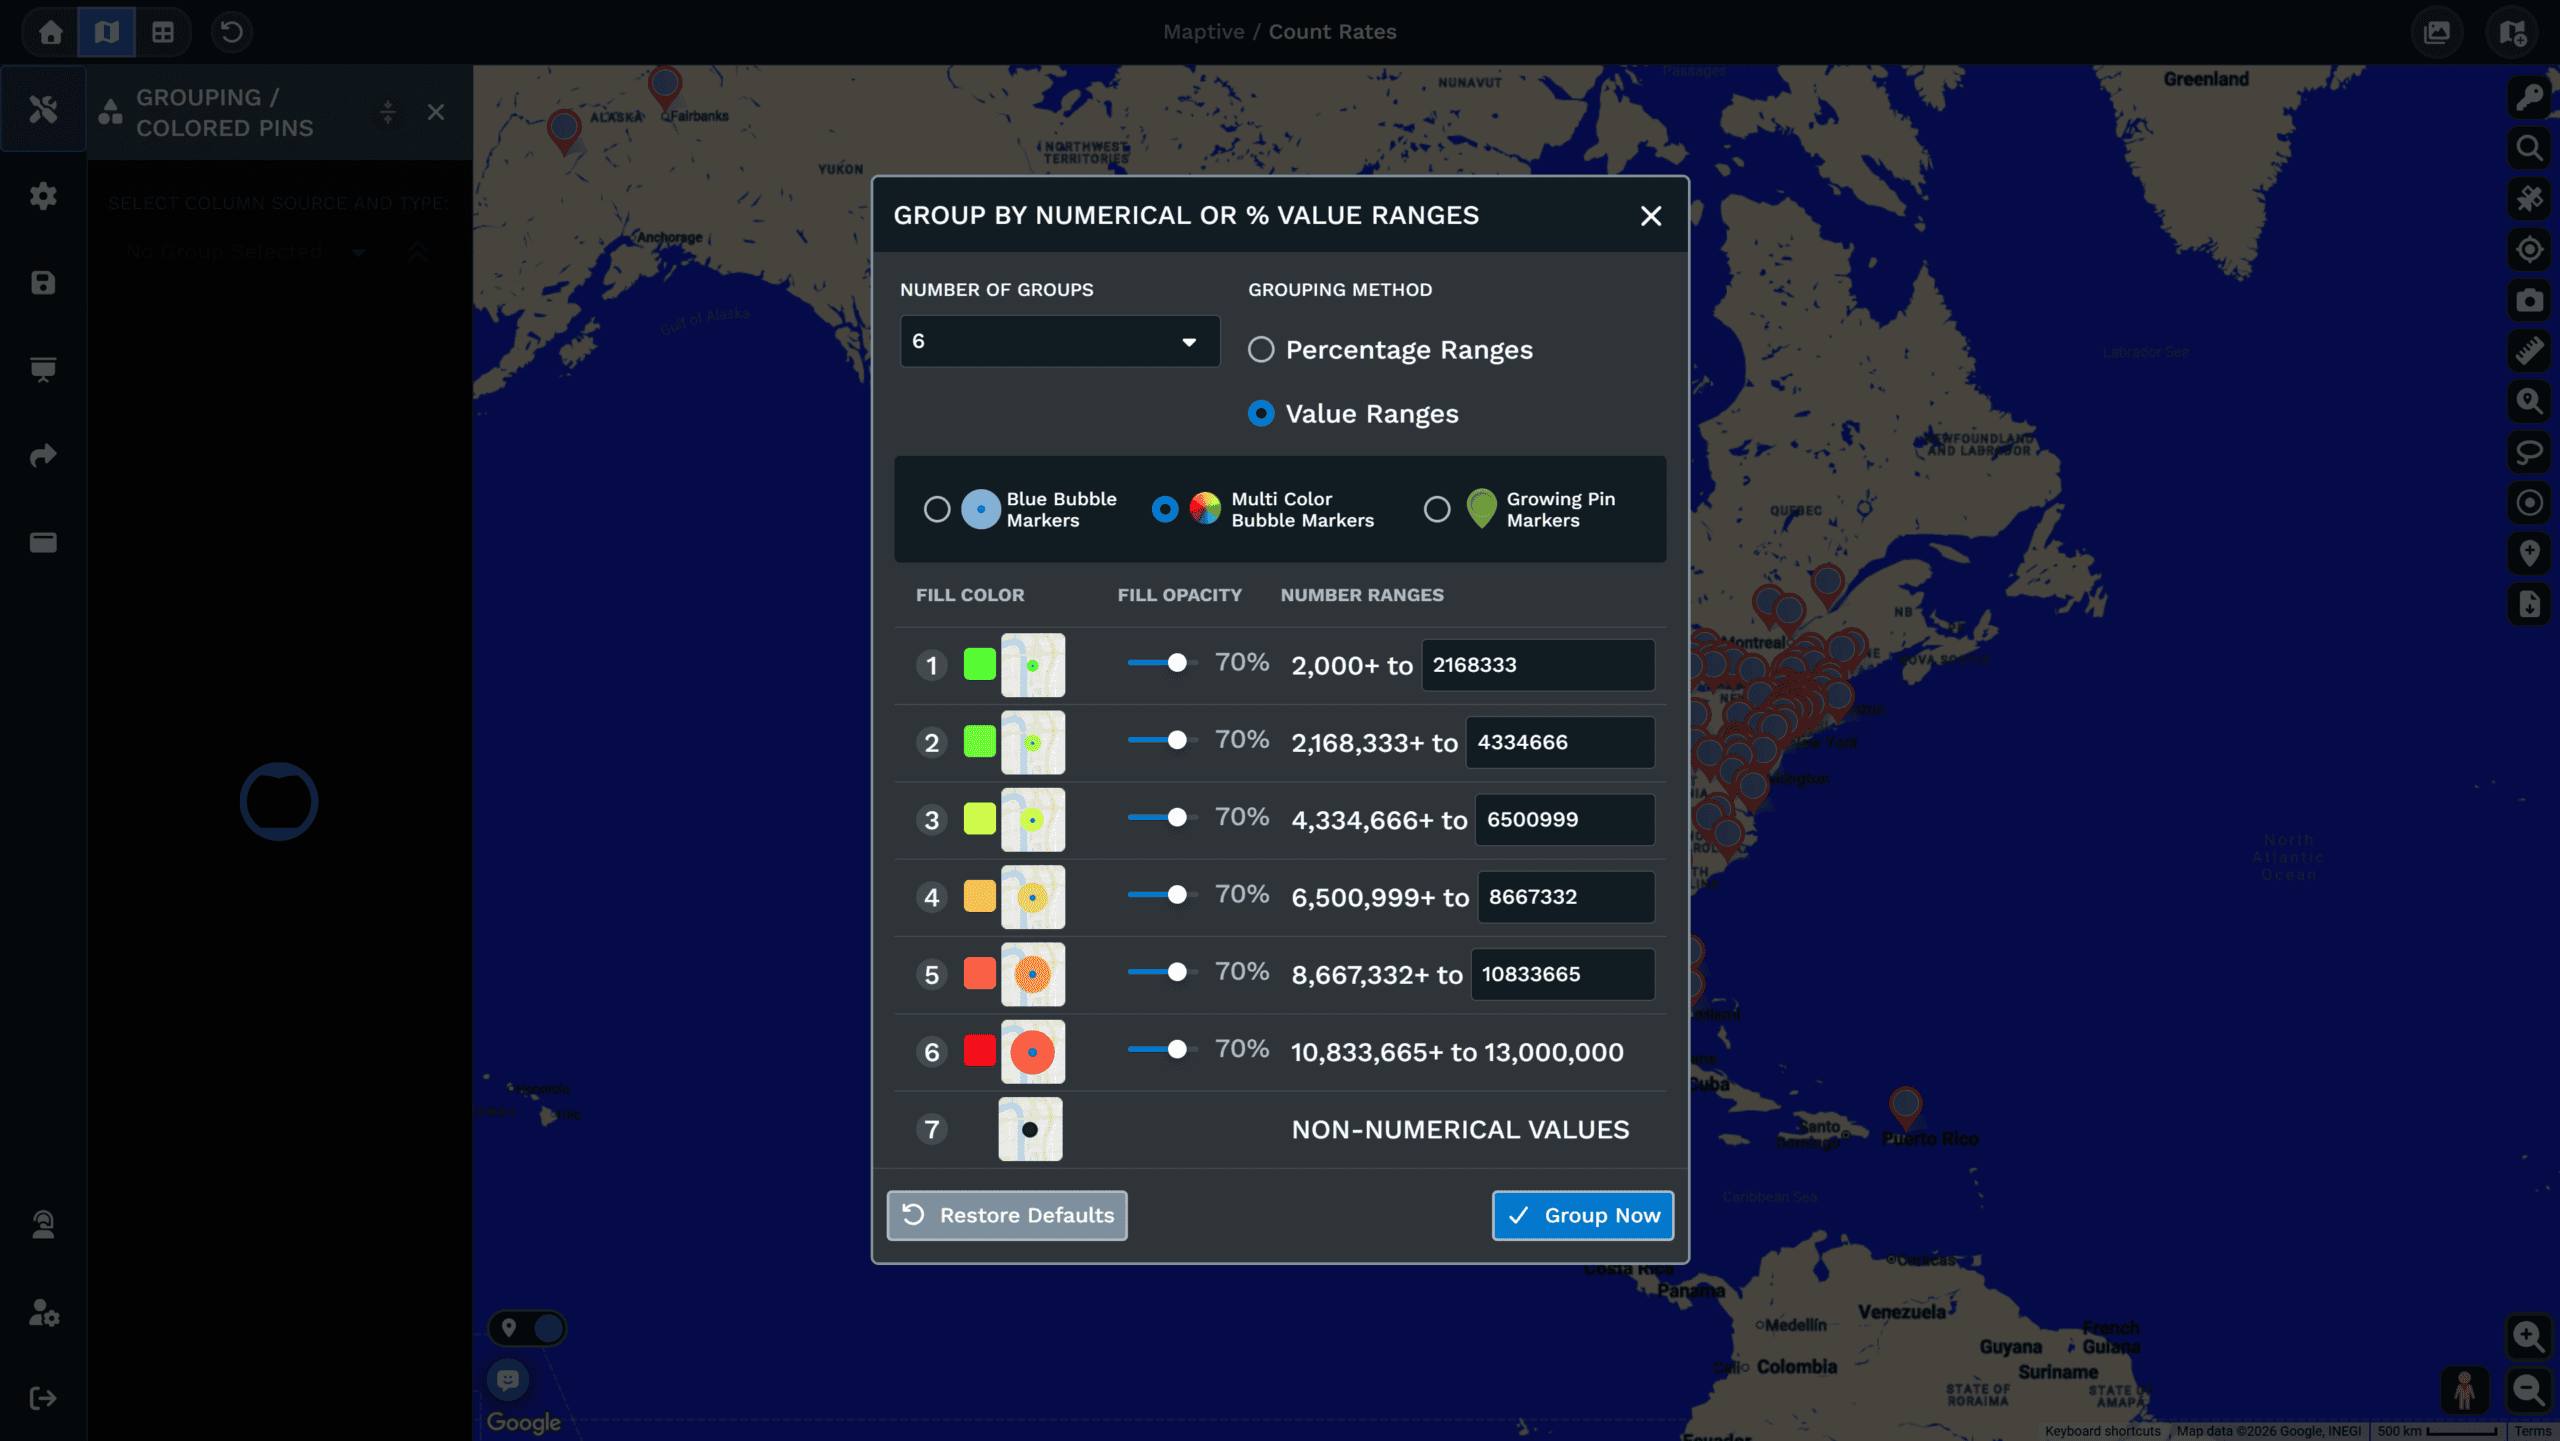
Task: Click the share arrow icon in sidebar
Action: tap(43, 456)
